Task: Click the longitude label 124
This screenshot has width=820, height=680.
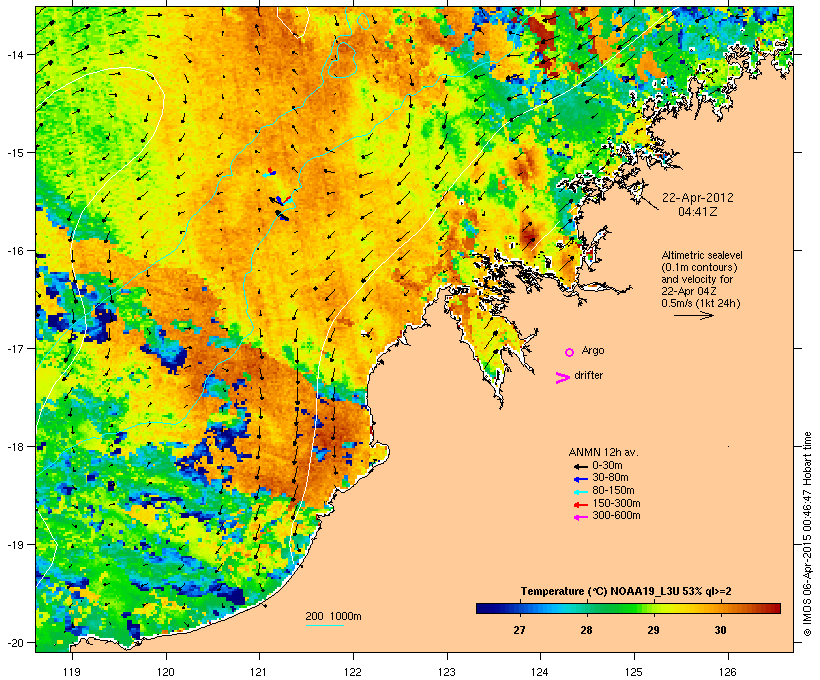Action: (540, 672)
